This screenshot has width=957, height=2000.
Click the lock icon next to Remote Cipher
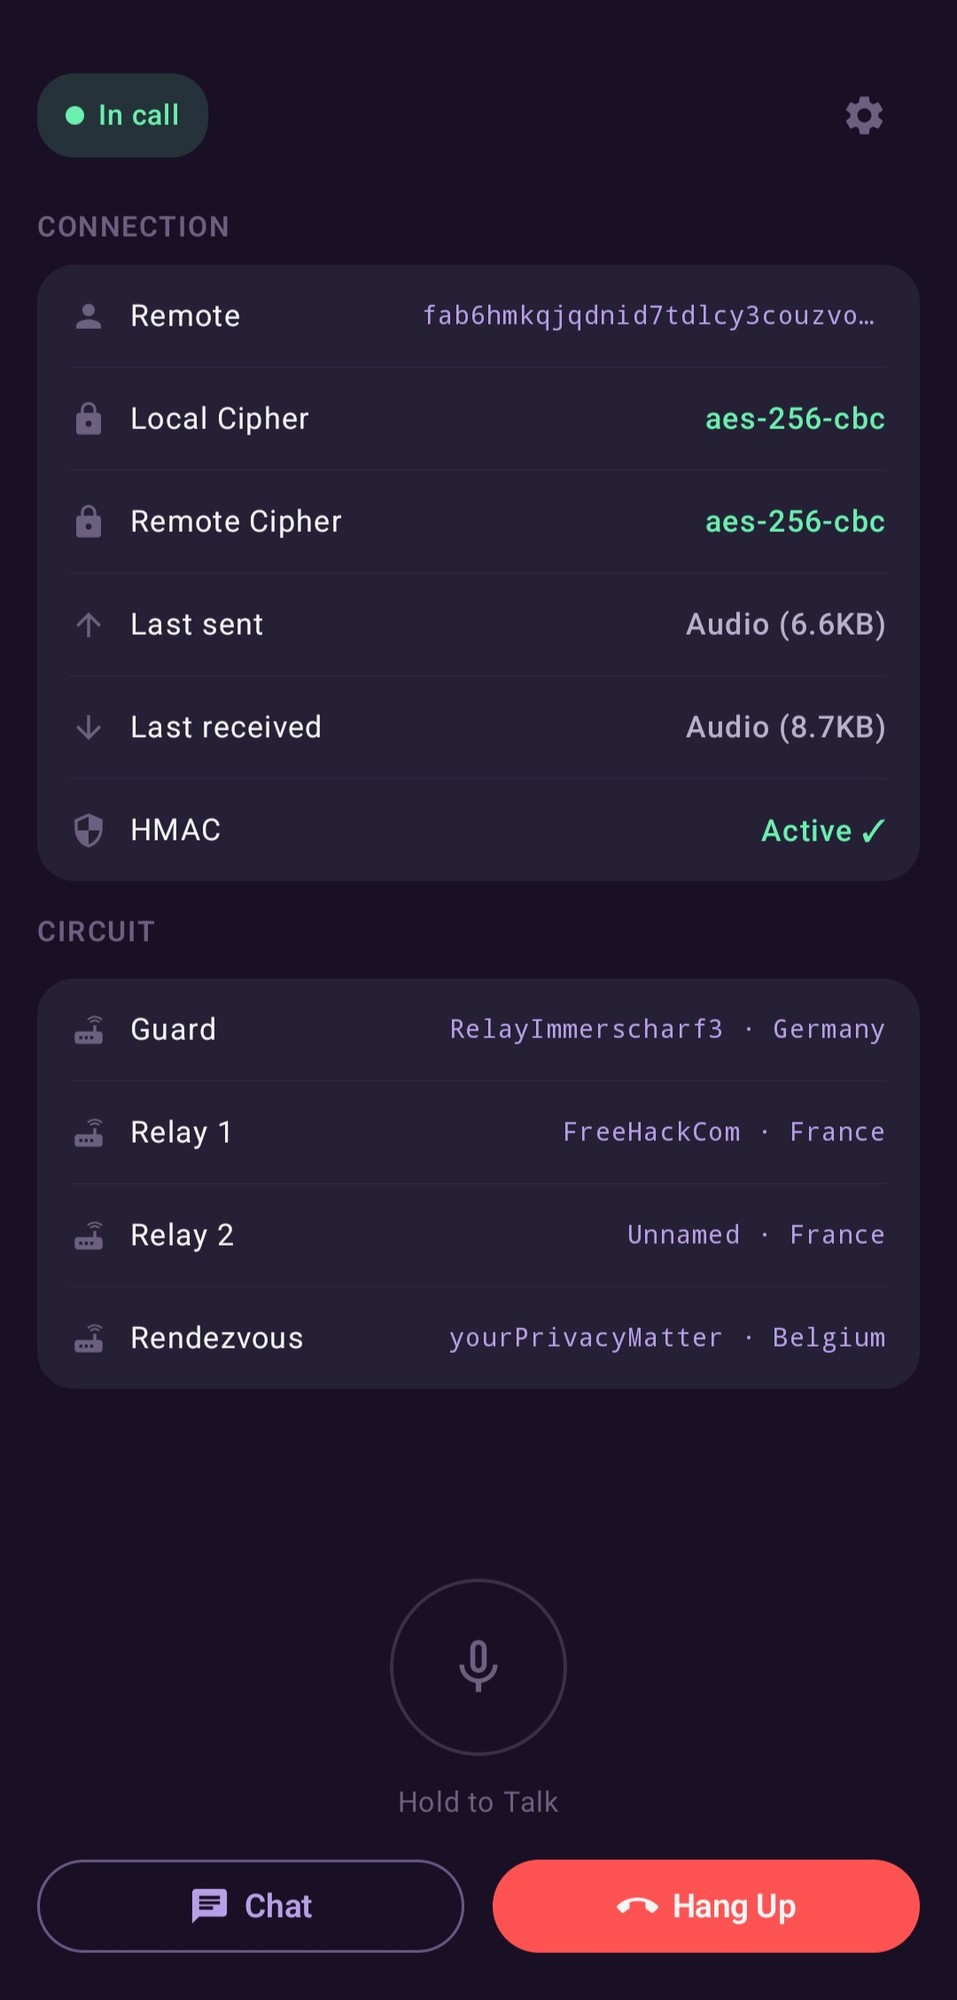click(89, 522)
